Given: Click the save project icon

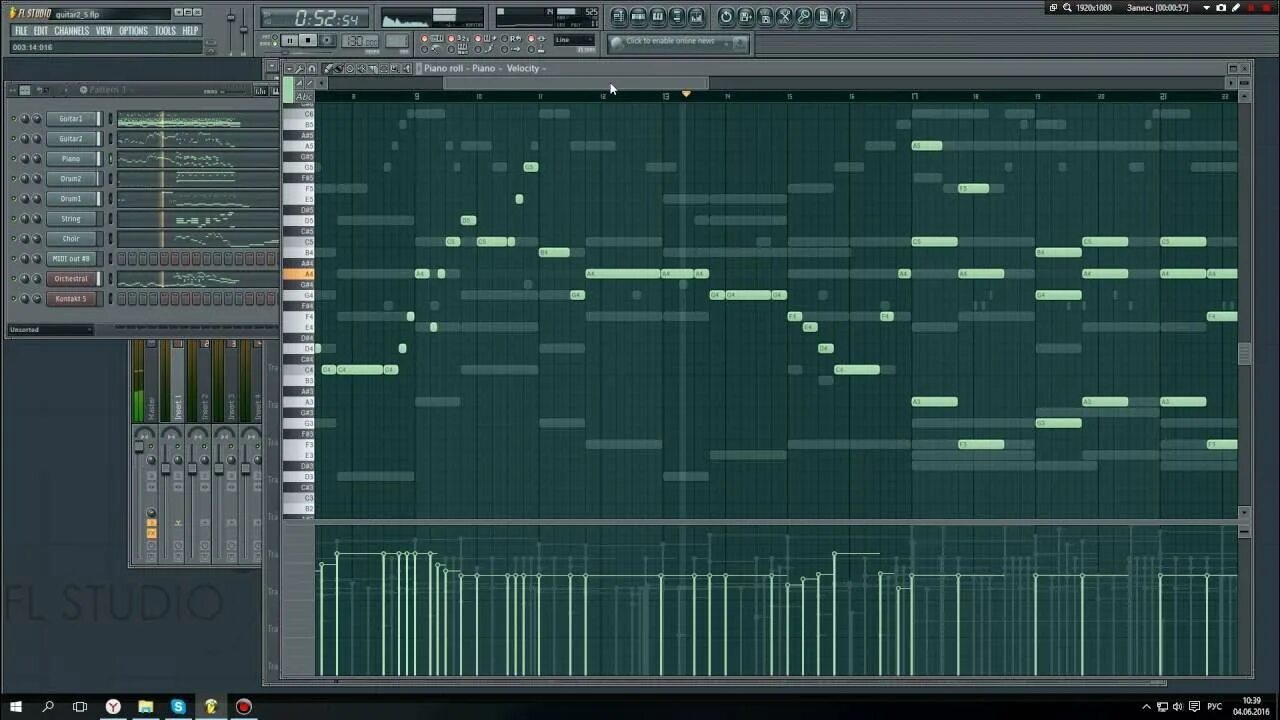Looking at the screenshot, I should click(x=746, y=16).
